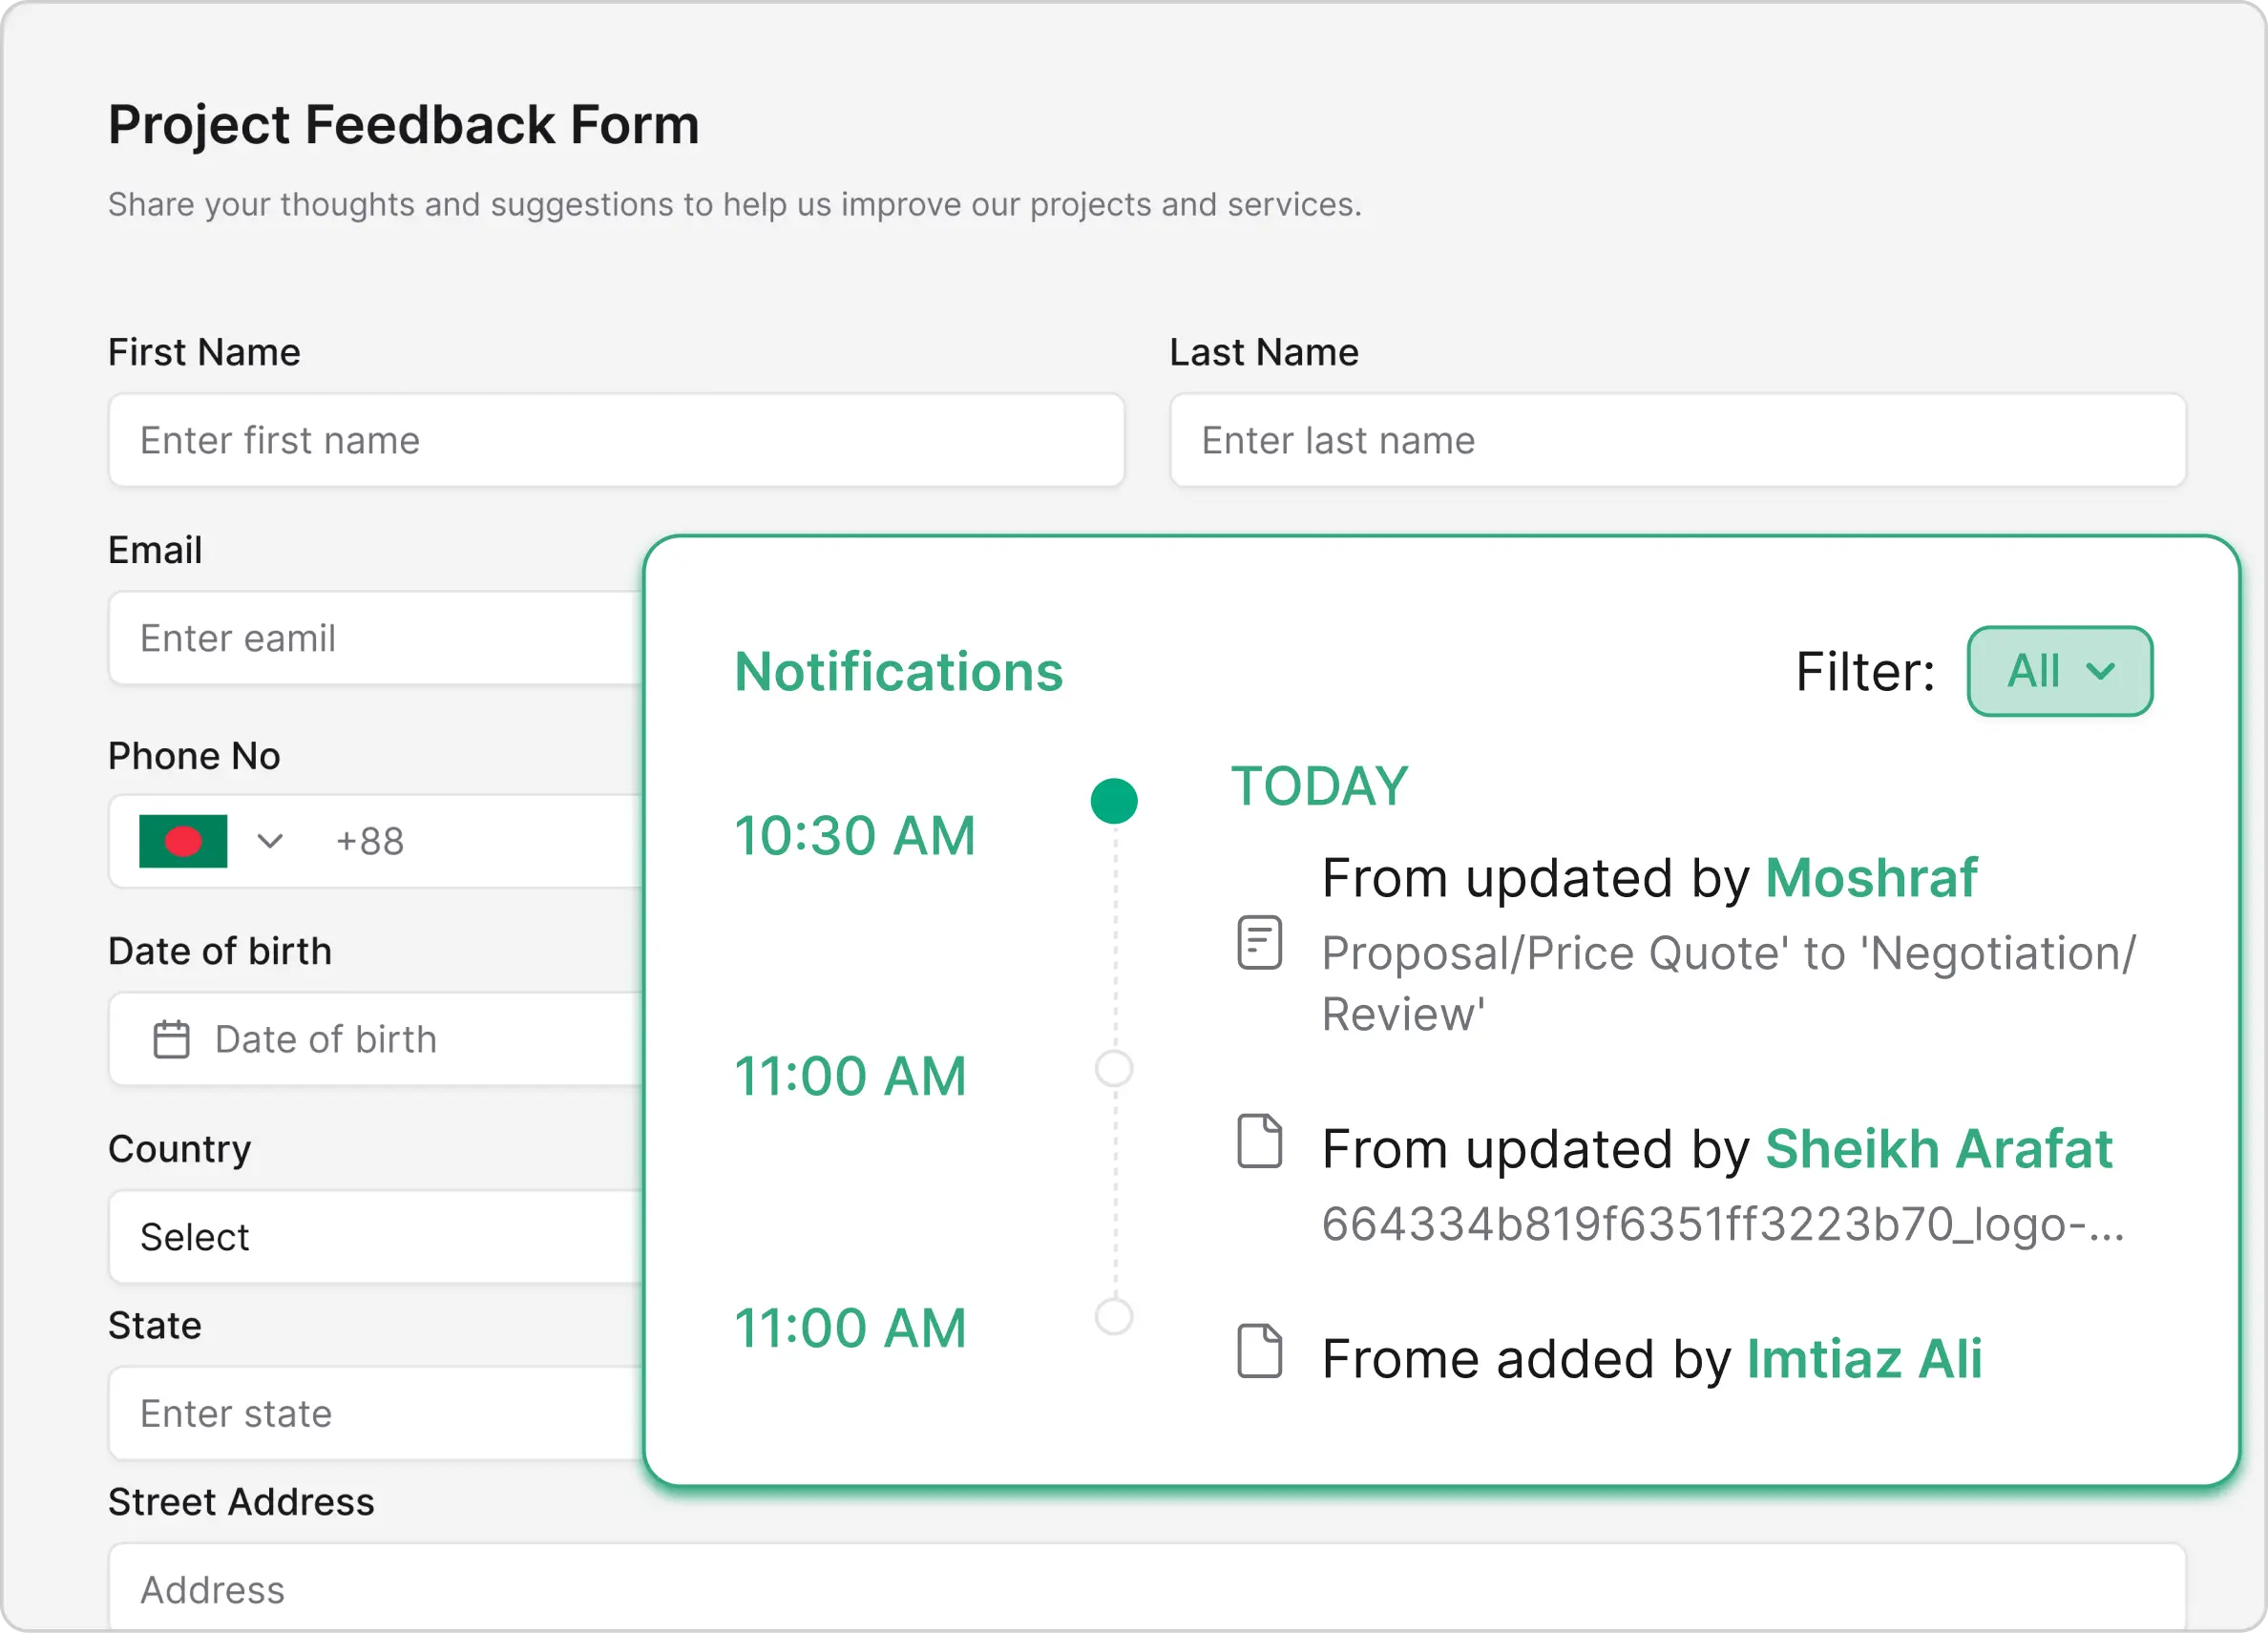Image resolution: width=2268 pixels, height=1633 pixels.
Task: Select the first 11:00 AM hollow timeline dot
Action: (1114, 1068)
